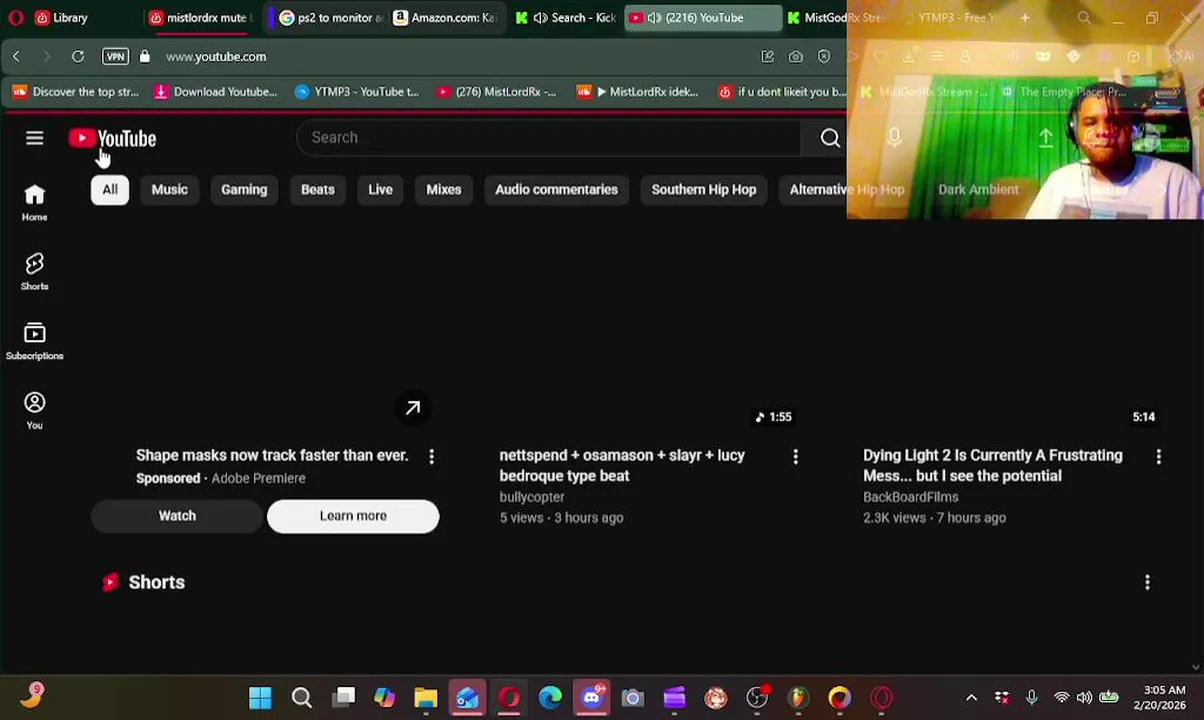This screenshot has width=1204, height=720.
Task: Open the Dying Light 2 video title
Action: (992, 466)
